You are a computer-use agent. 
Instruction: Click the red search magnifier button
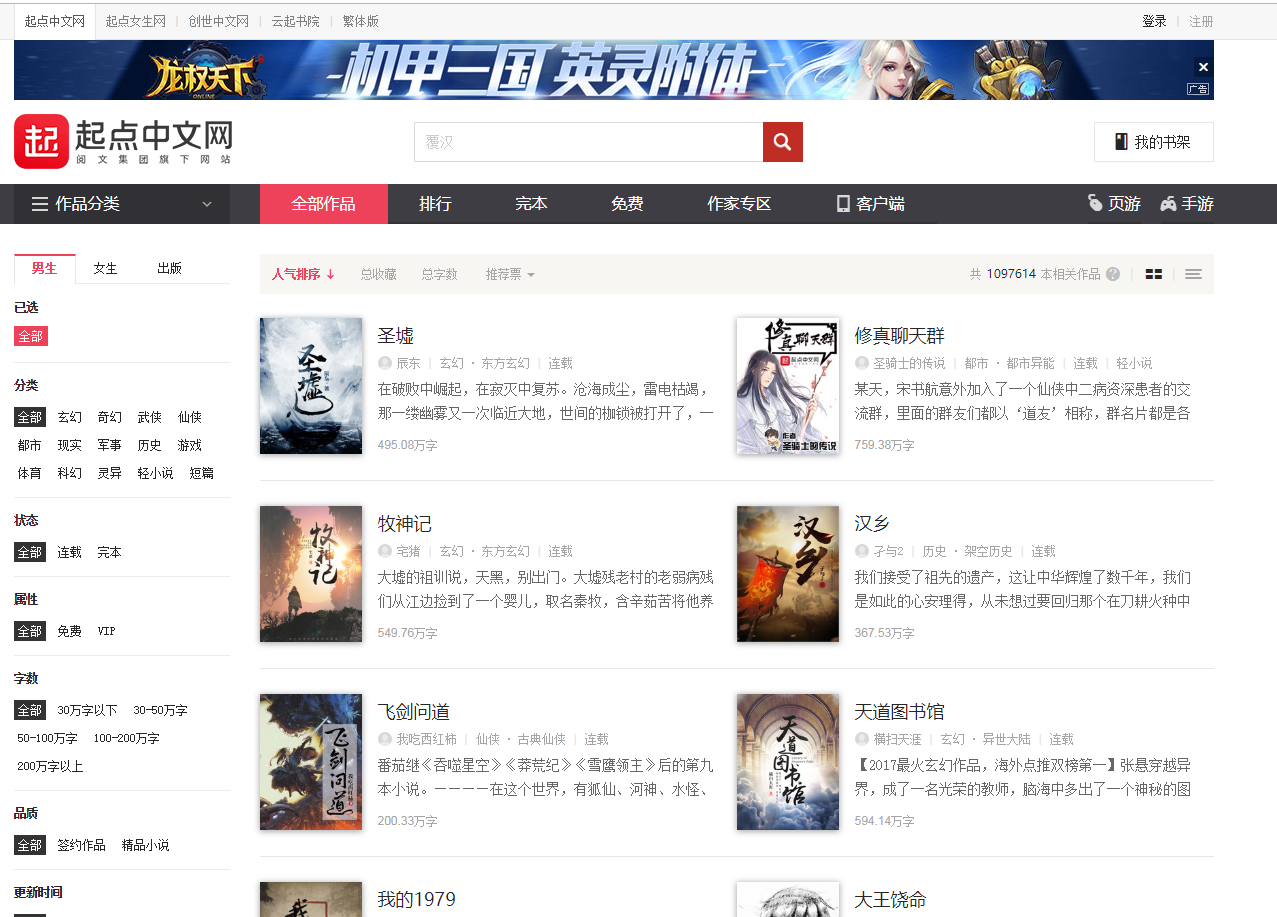click(782, 142)
